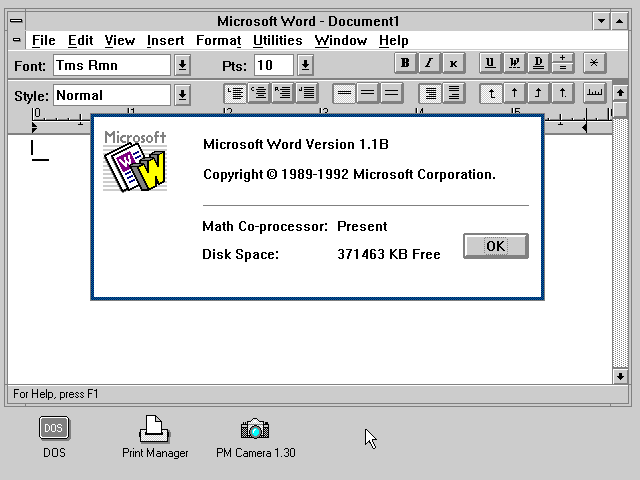Viewport: 640px width, 480px height.
Task: Click the Microsoft Word logo in dialog
Action: point(135,161)
